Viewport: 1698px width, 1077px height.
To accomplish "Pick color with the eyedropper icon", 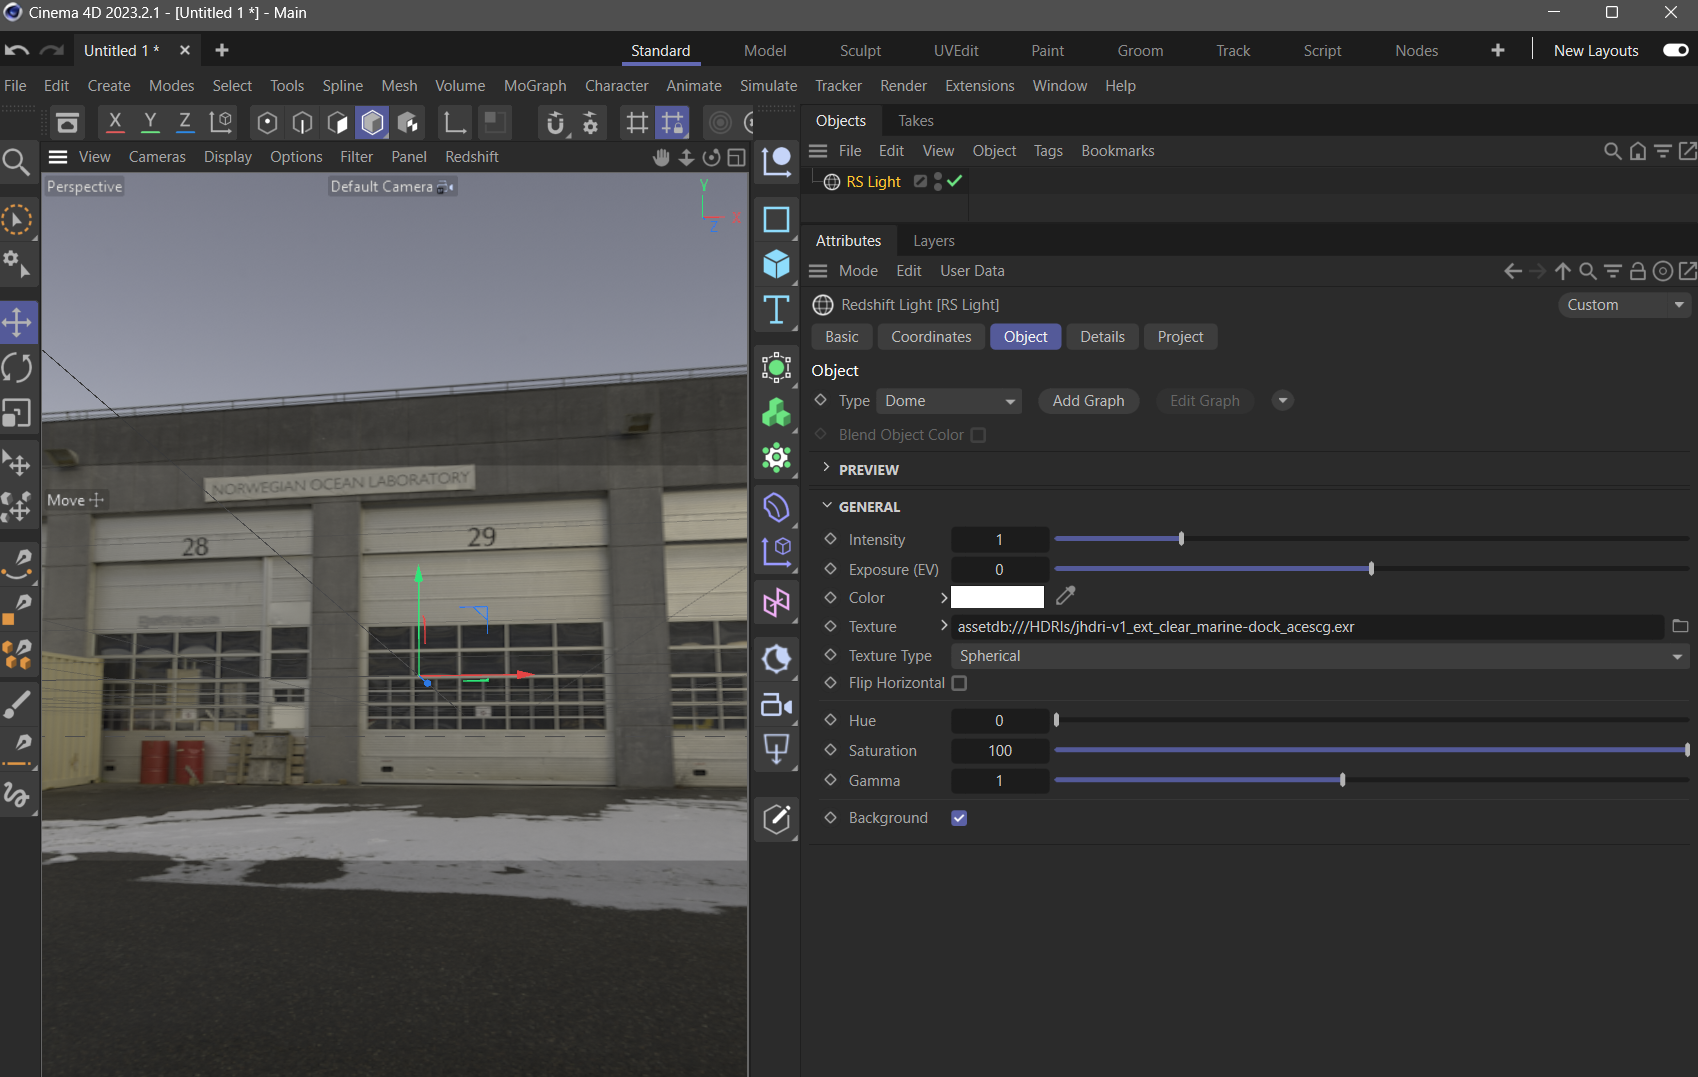I will coord(1066,596).
